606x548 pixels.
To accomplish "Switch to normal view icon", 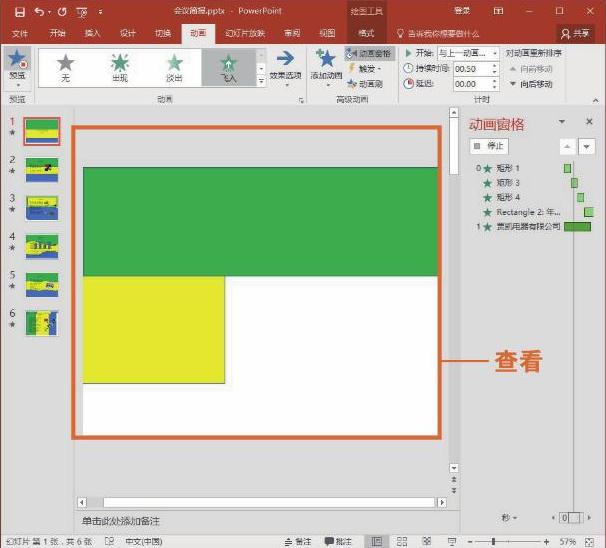I will (x=376, y=541).
